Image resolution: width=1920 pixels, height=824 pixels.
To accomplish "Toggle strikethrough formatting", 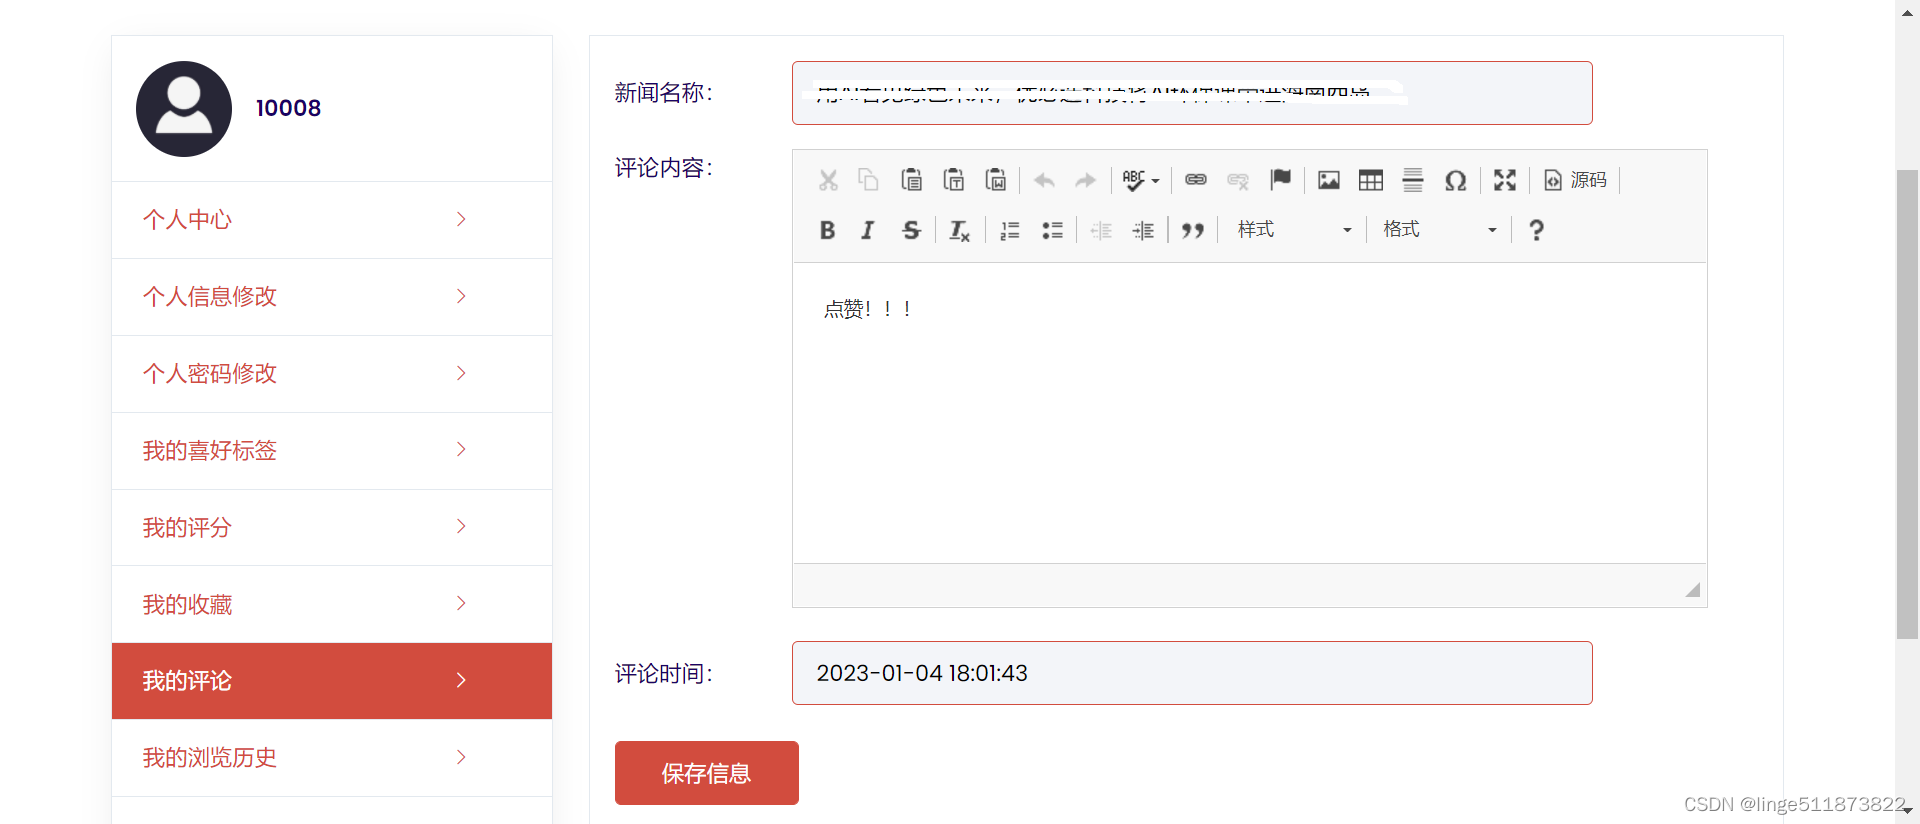I will click(911, 230).
